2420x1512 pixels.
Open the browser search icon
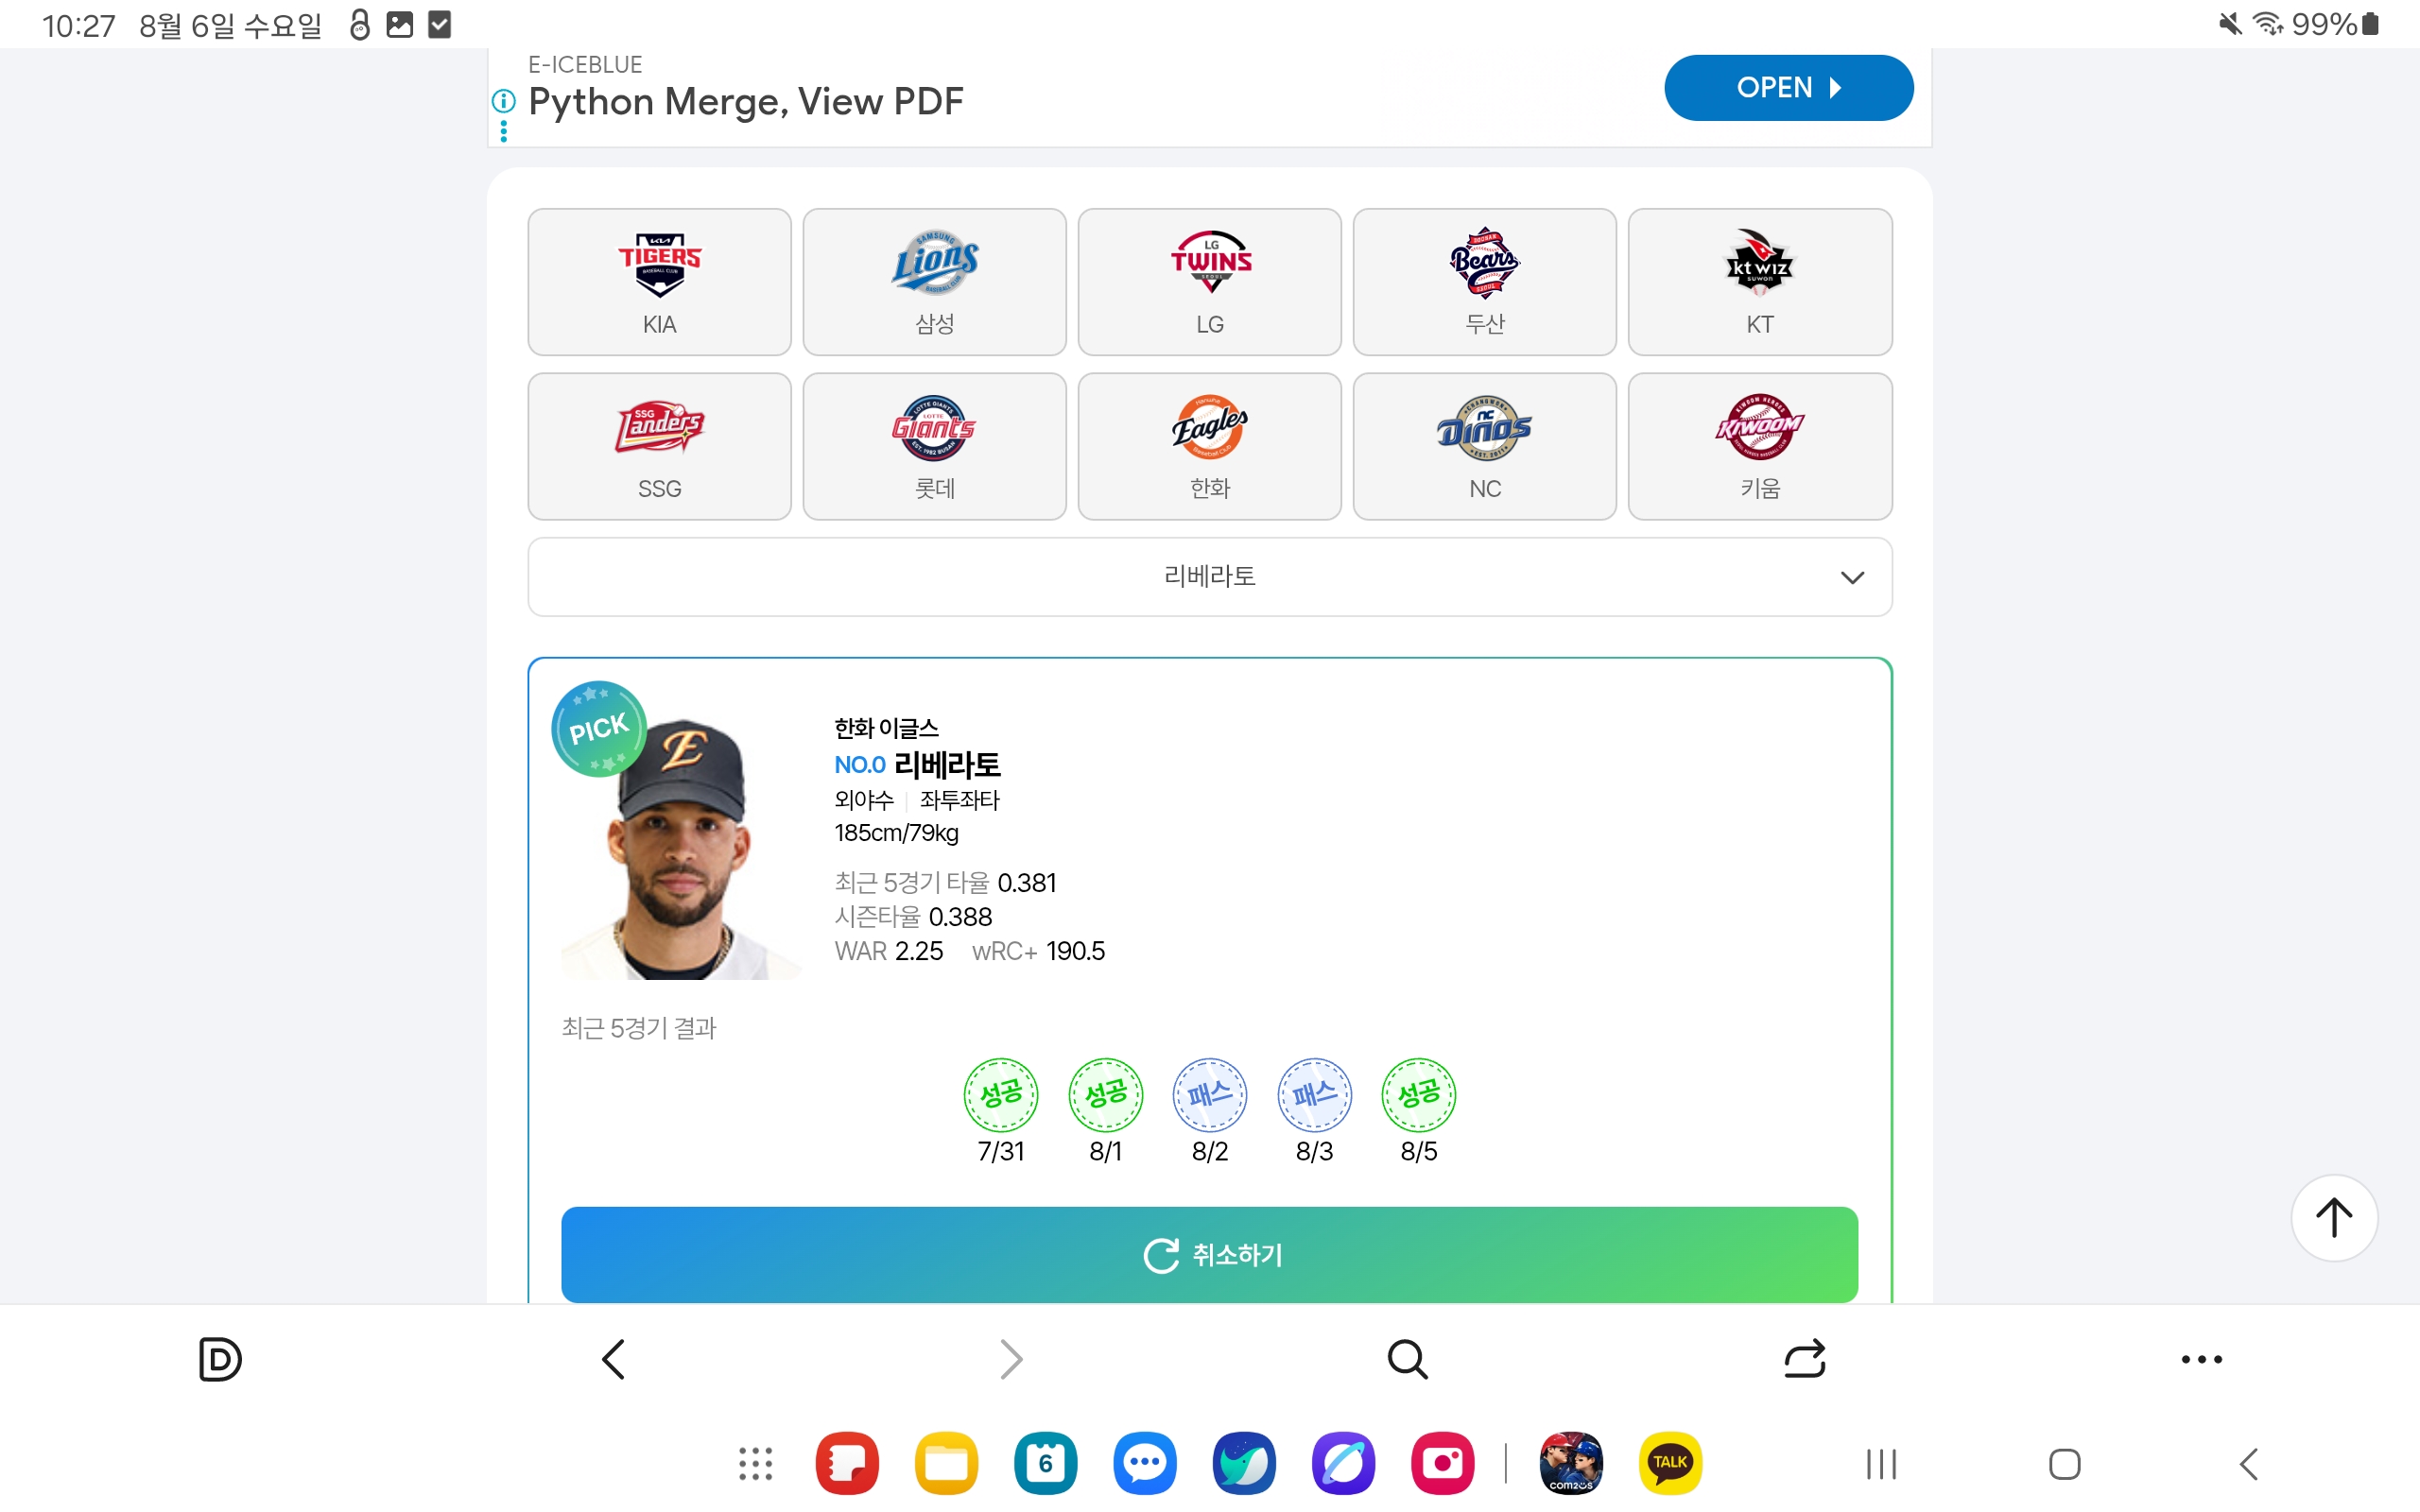coord(1407,1359)
